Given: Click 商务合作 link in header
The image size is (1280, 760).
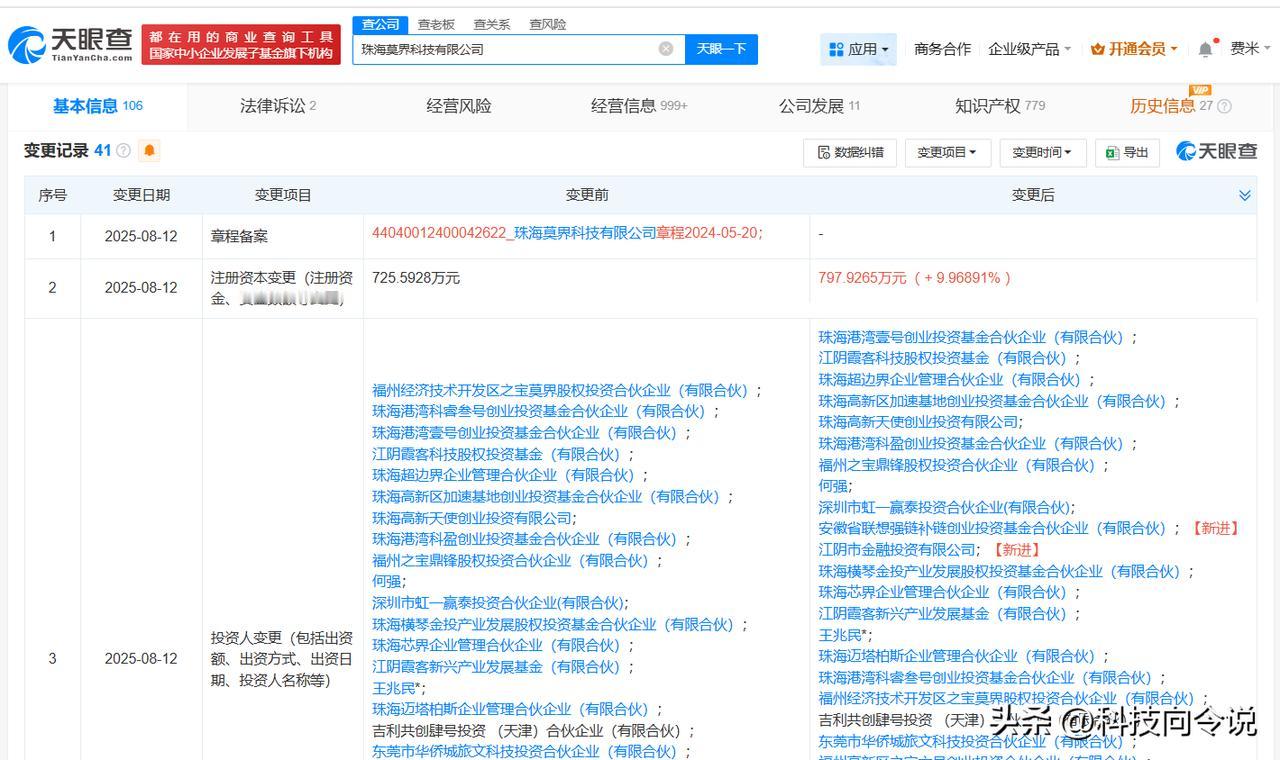Looking at the screenshot, I should 942,49.
